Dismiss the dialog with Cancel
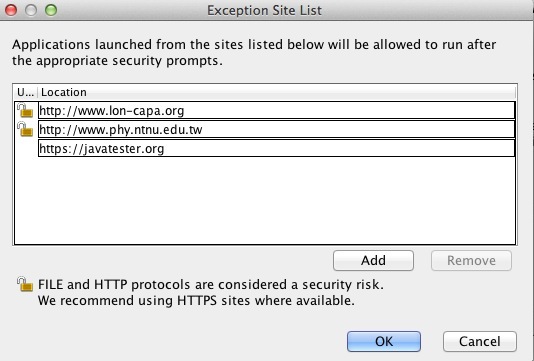The width and height of the screenshot is (534, 361). tap(480, 341)
